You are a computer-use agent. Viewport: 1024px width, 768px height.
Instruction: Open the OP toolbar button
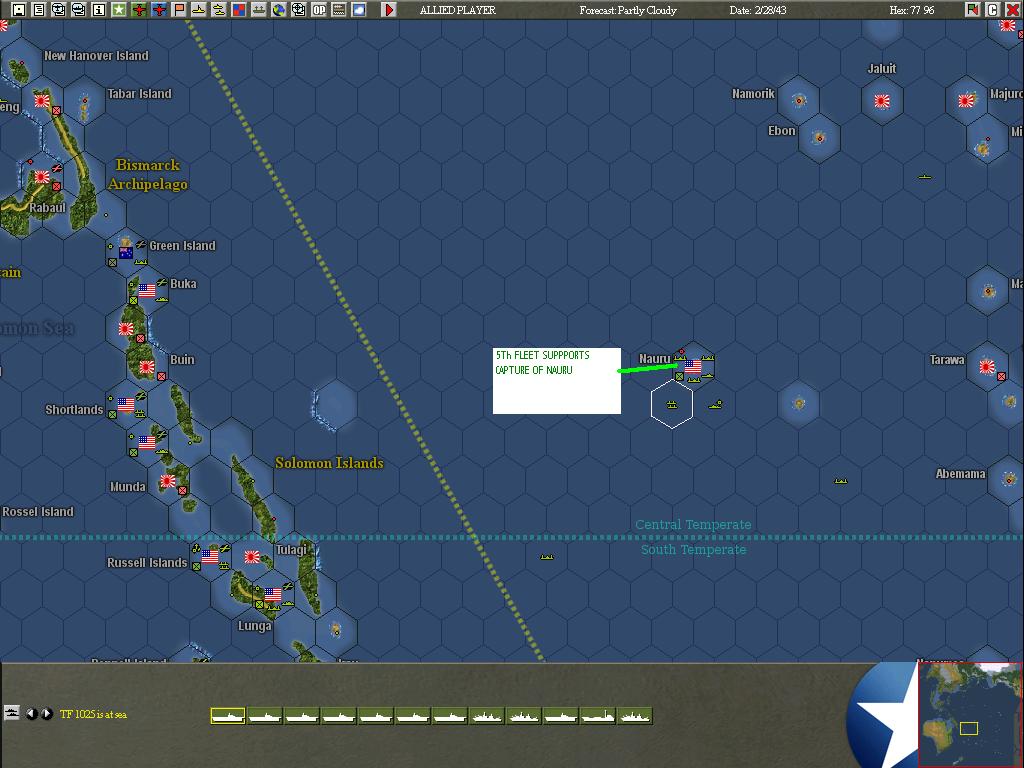[319, 10]
